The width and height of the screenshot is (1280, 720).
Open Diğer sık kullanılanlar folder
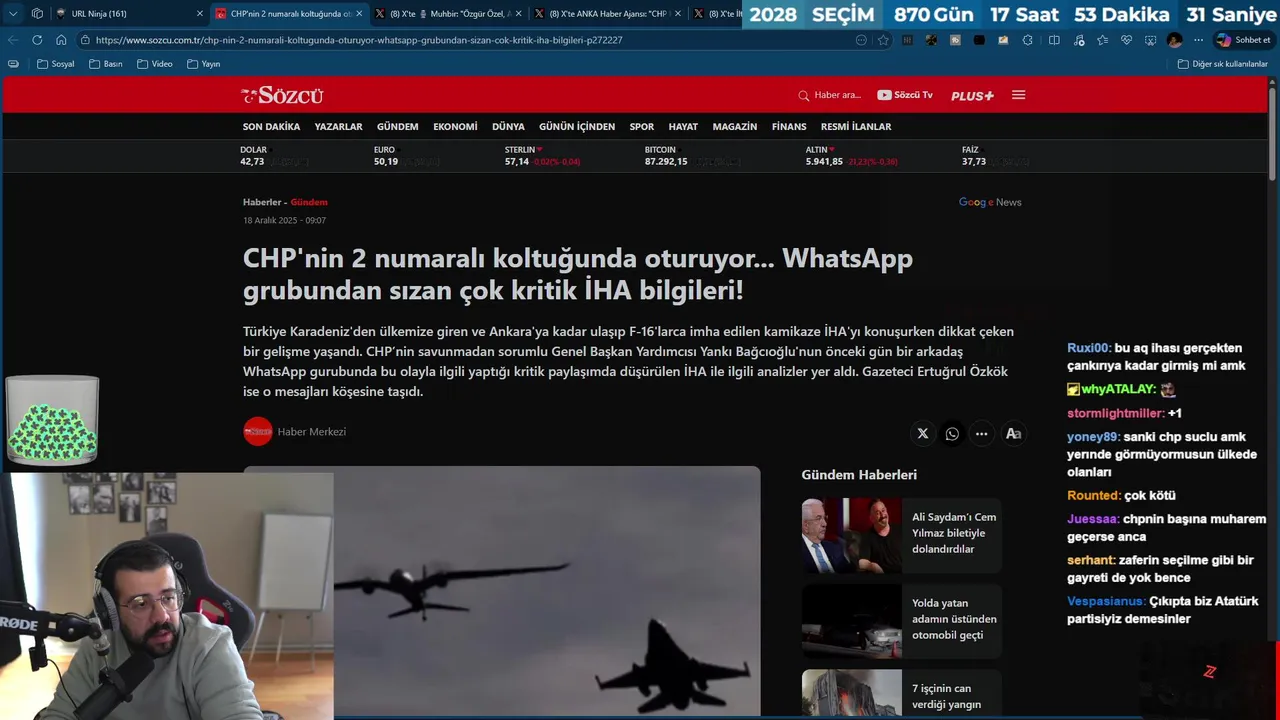point(1222,64)
